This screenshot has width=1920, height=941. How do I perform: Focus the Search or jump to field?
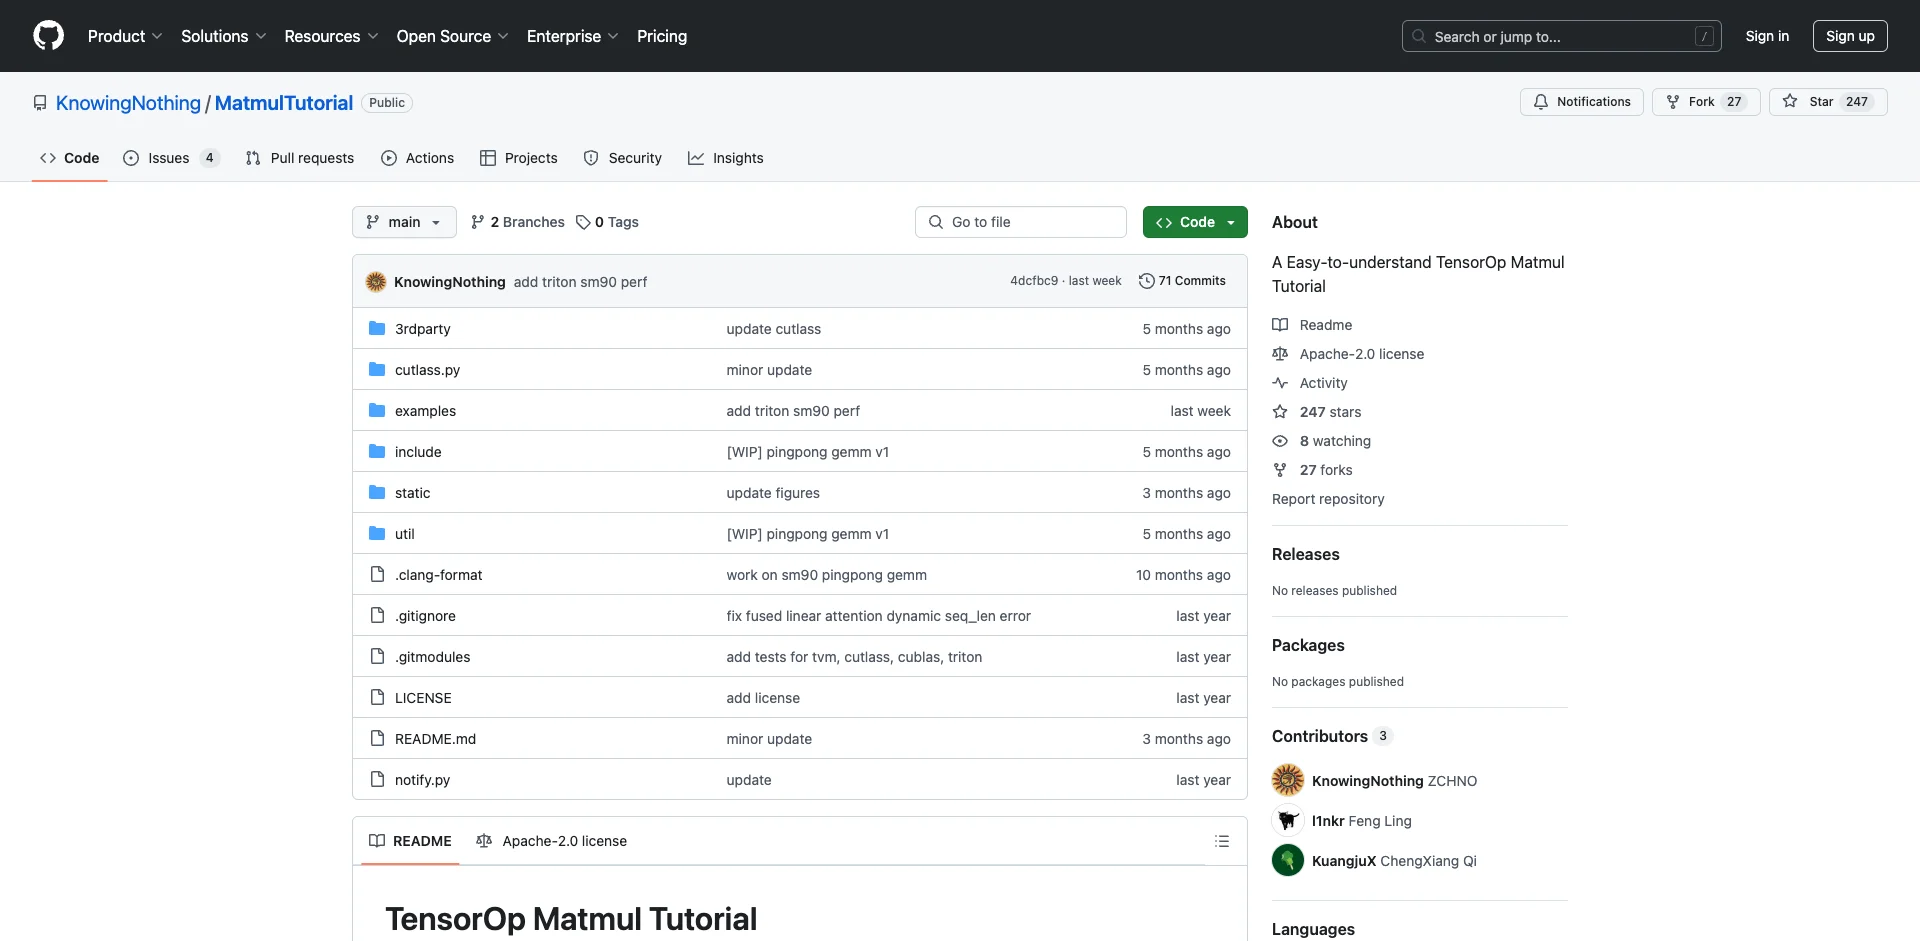pyautogui.click(x=1562, y=36)
